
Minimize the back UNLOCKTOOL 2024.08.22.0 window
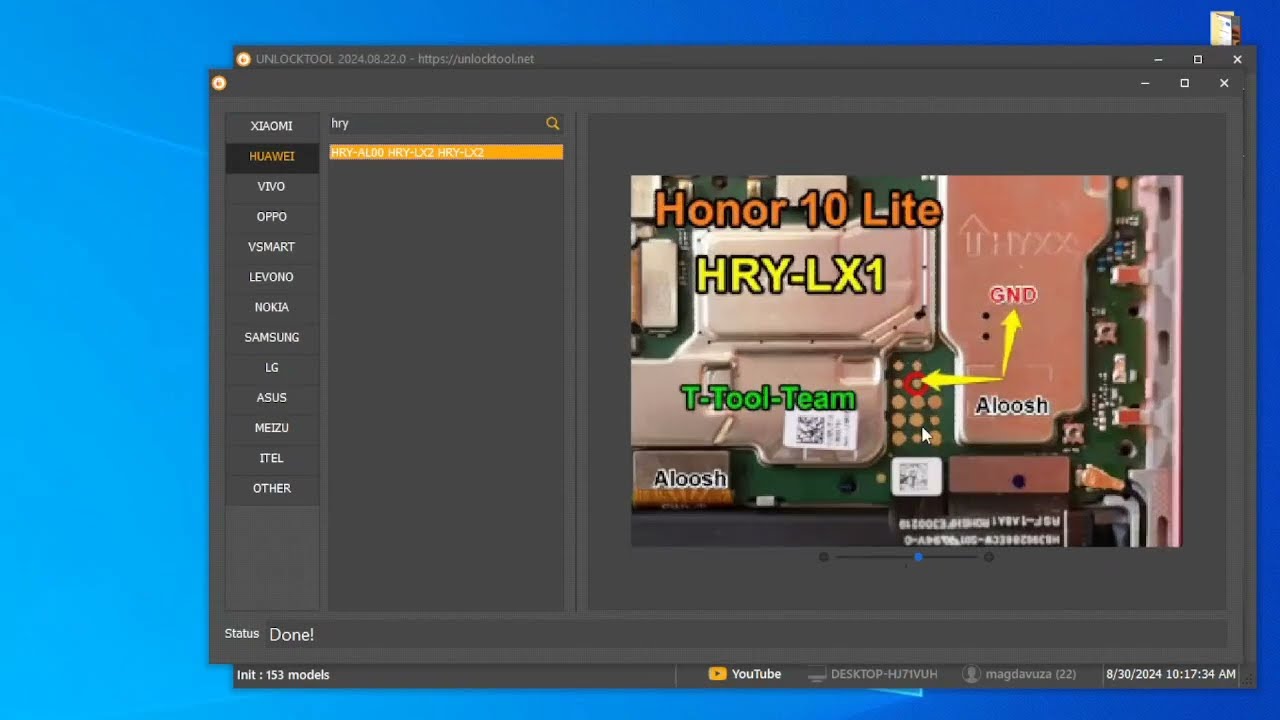[1158, 59]
